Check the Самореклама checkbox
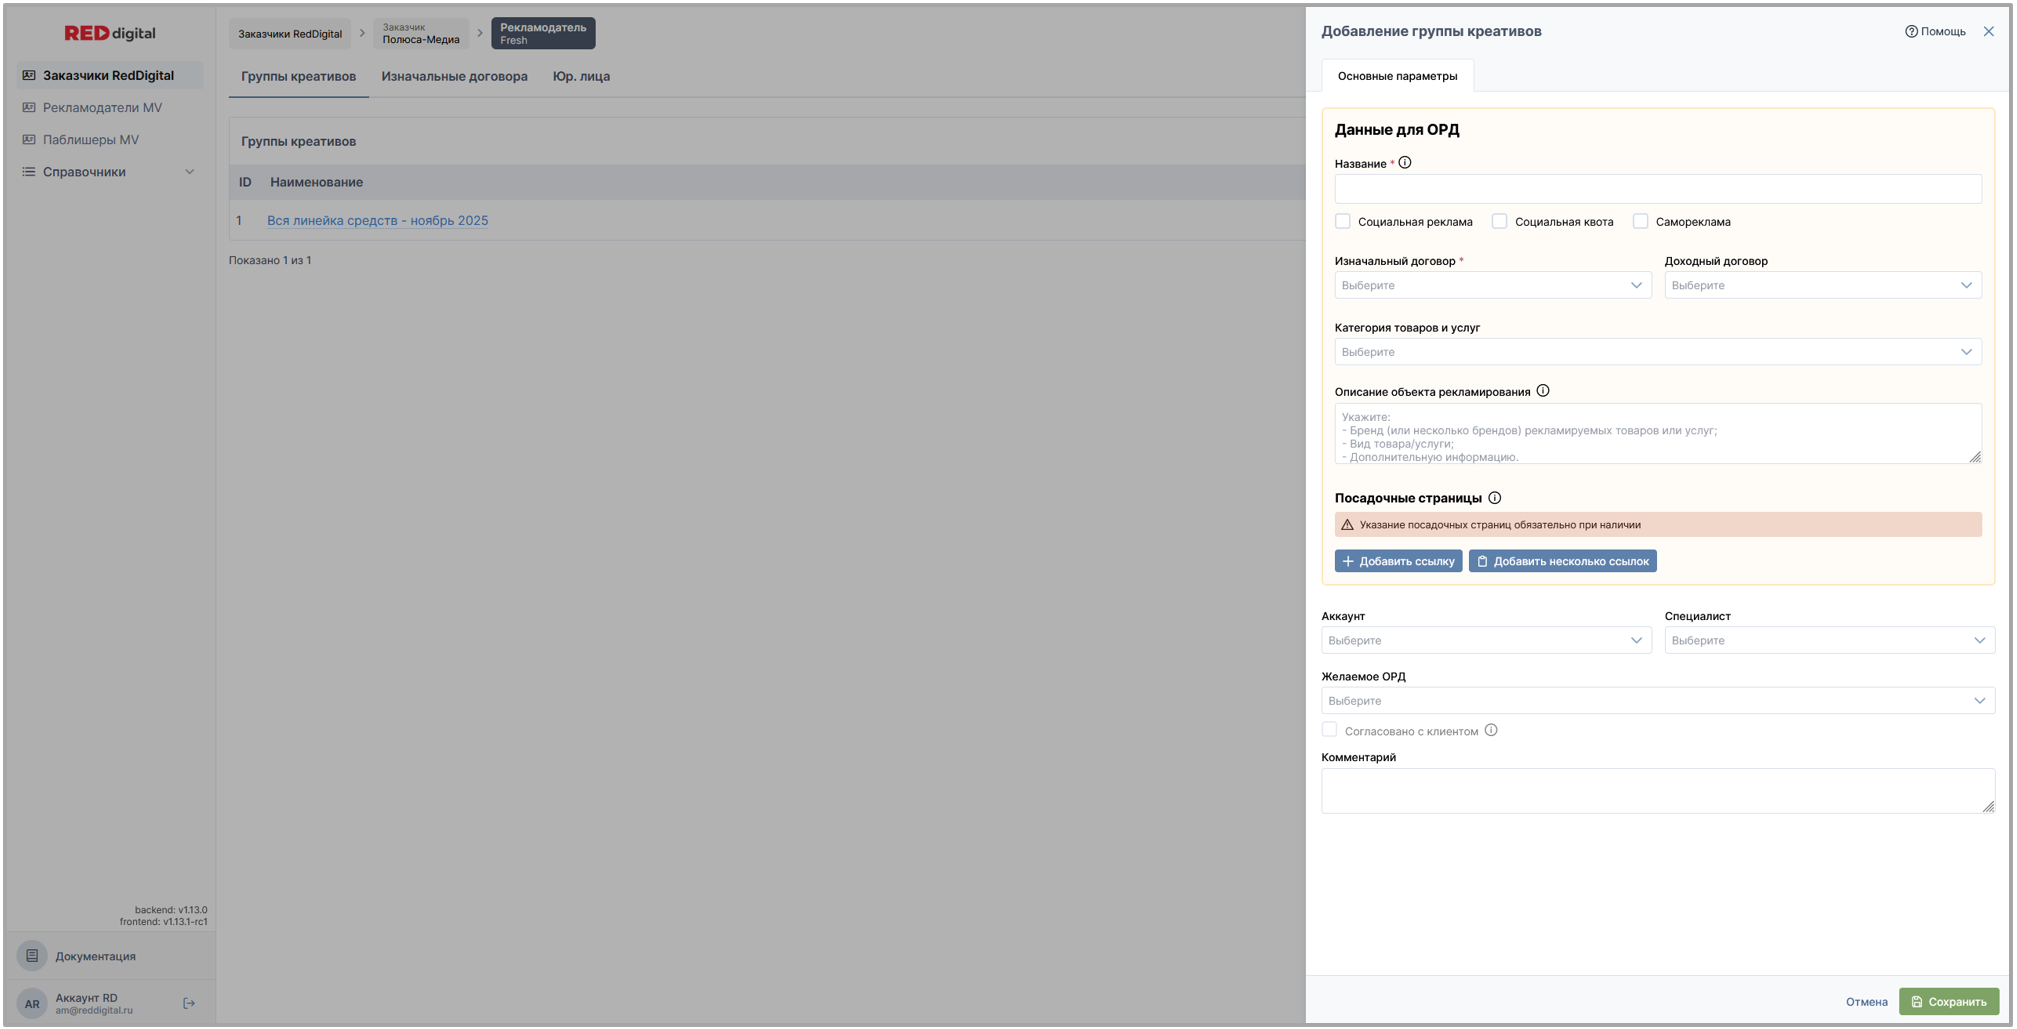Viewport: 2017px width, 1029px height. 1640,221
